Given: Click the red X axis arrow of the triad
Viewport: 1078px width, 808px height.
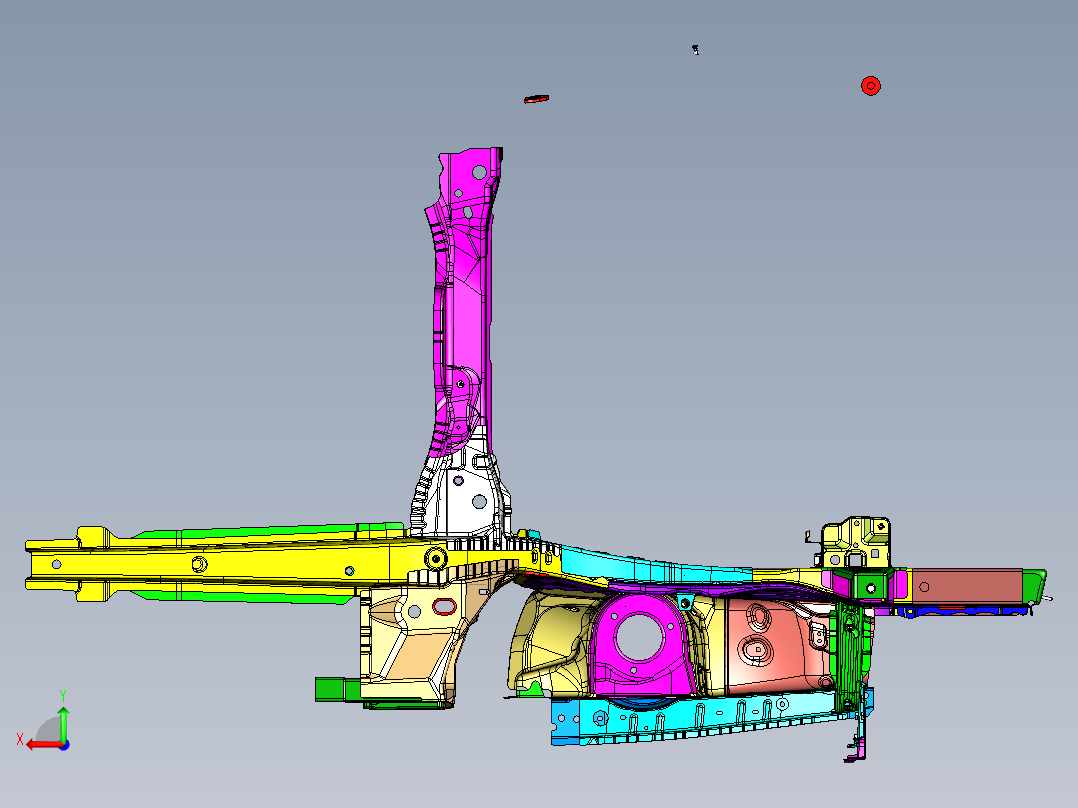Looking at the screenshot, I should (43, 745).
